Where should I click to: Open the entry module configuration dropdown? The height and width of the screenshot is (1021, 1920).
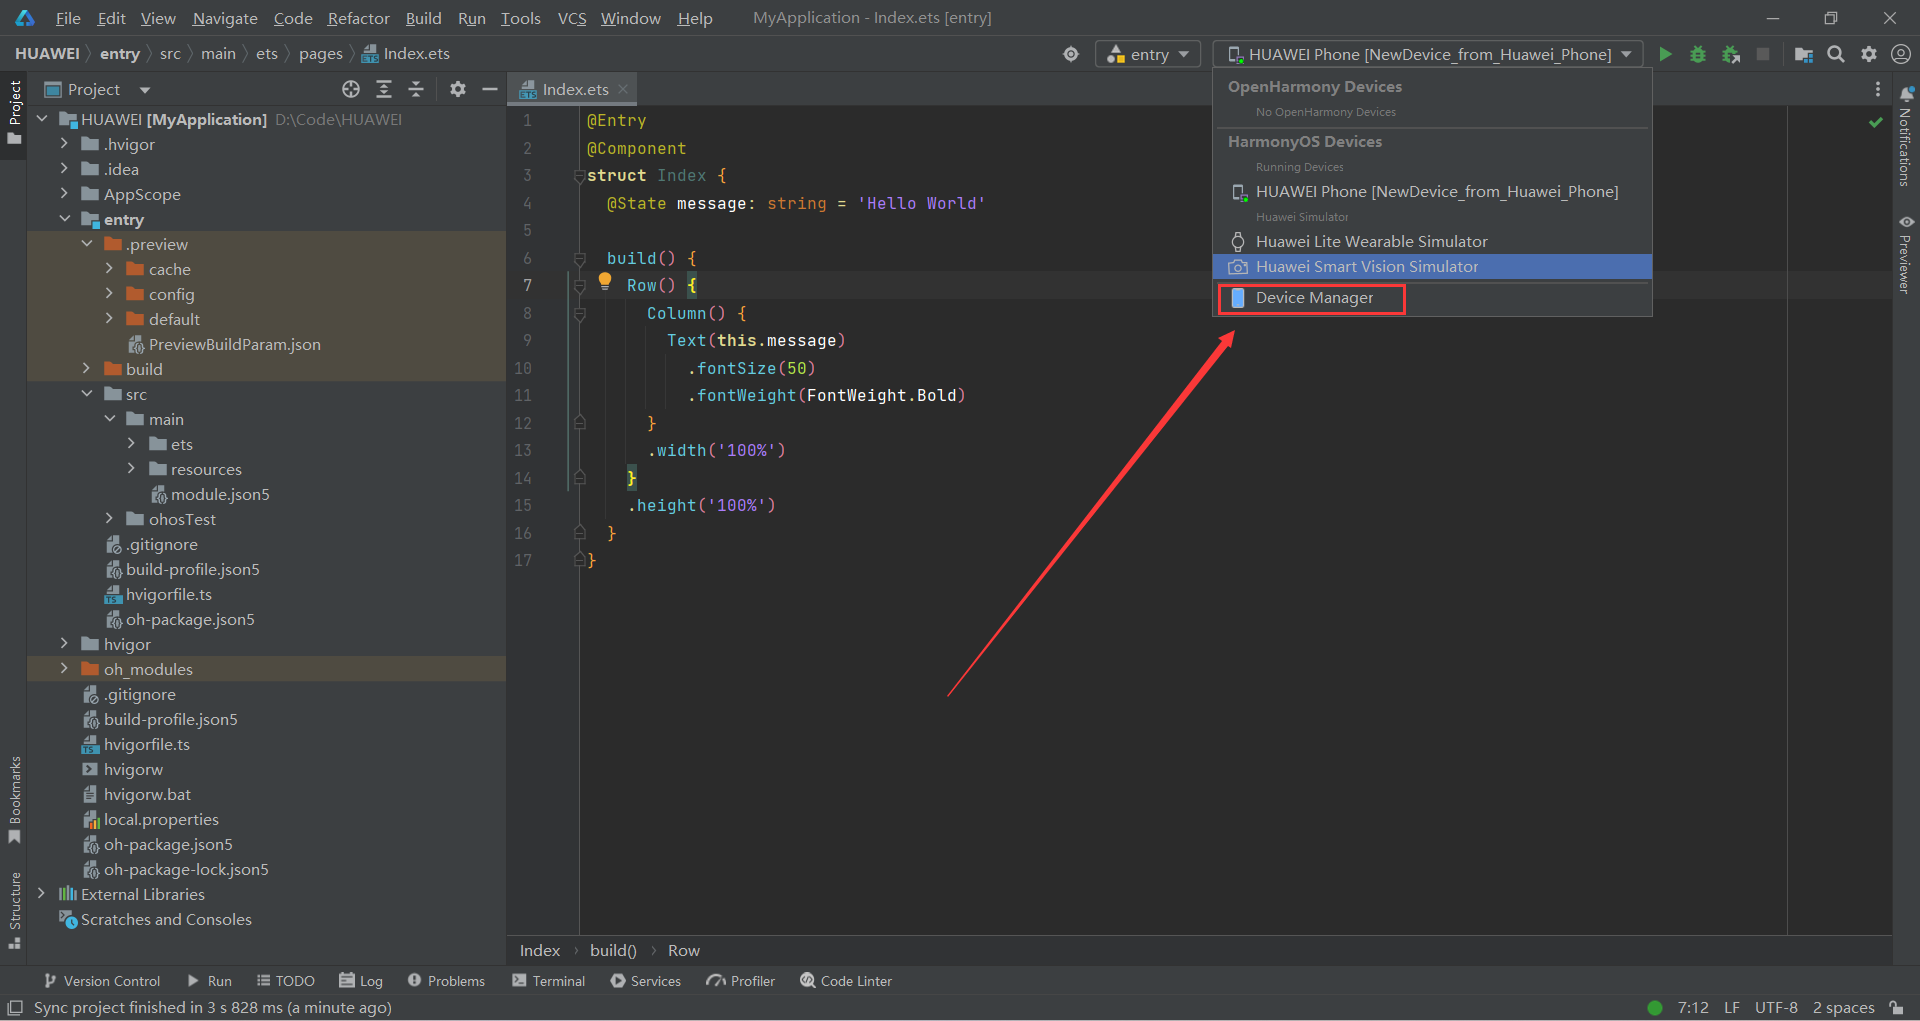(1148, 54)
